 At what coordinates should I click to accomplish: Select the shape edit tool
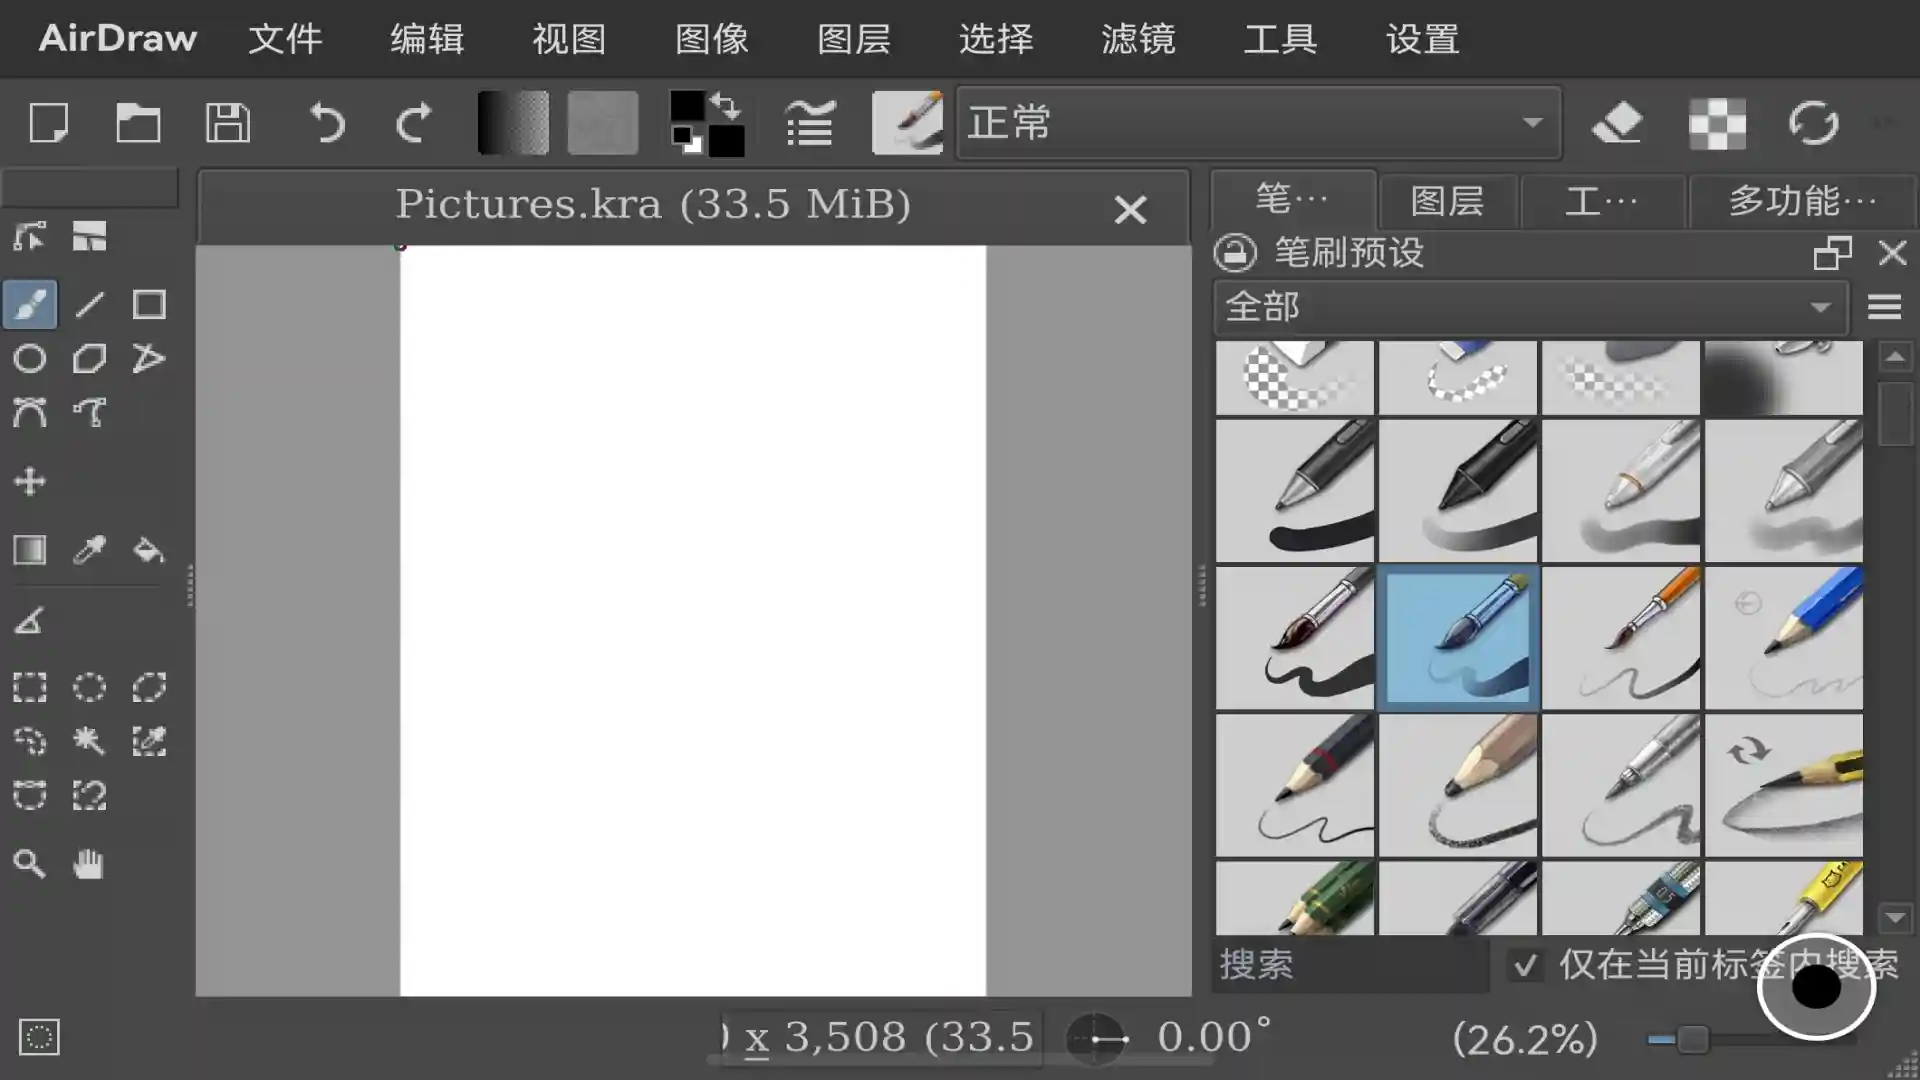click(30, 237)
